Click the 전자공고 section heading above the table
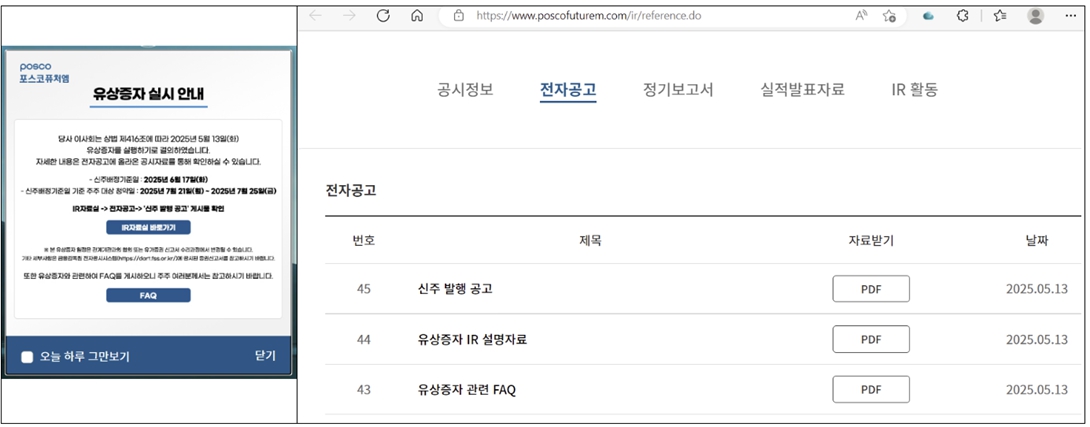This screenshot has height=427, width=1090. pos(351,191)
